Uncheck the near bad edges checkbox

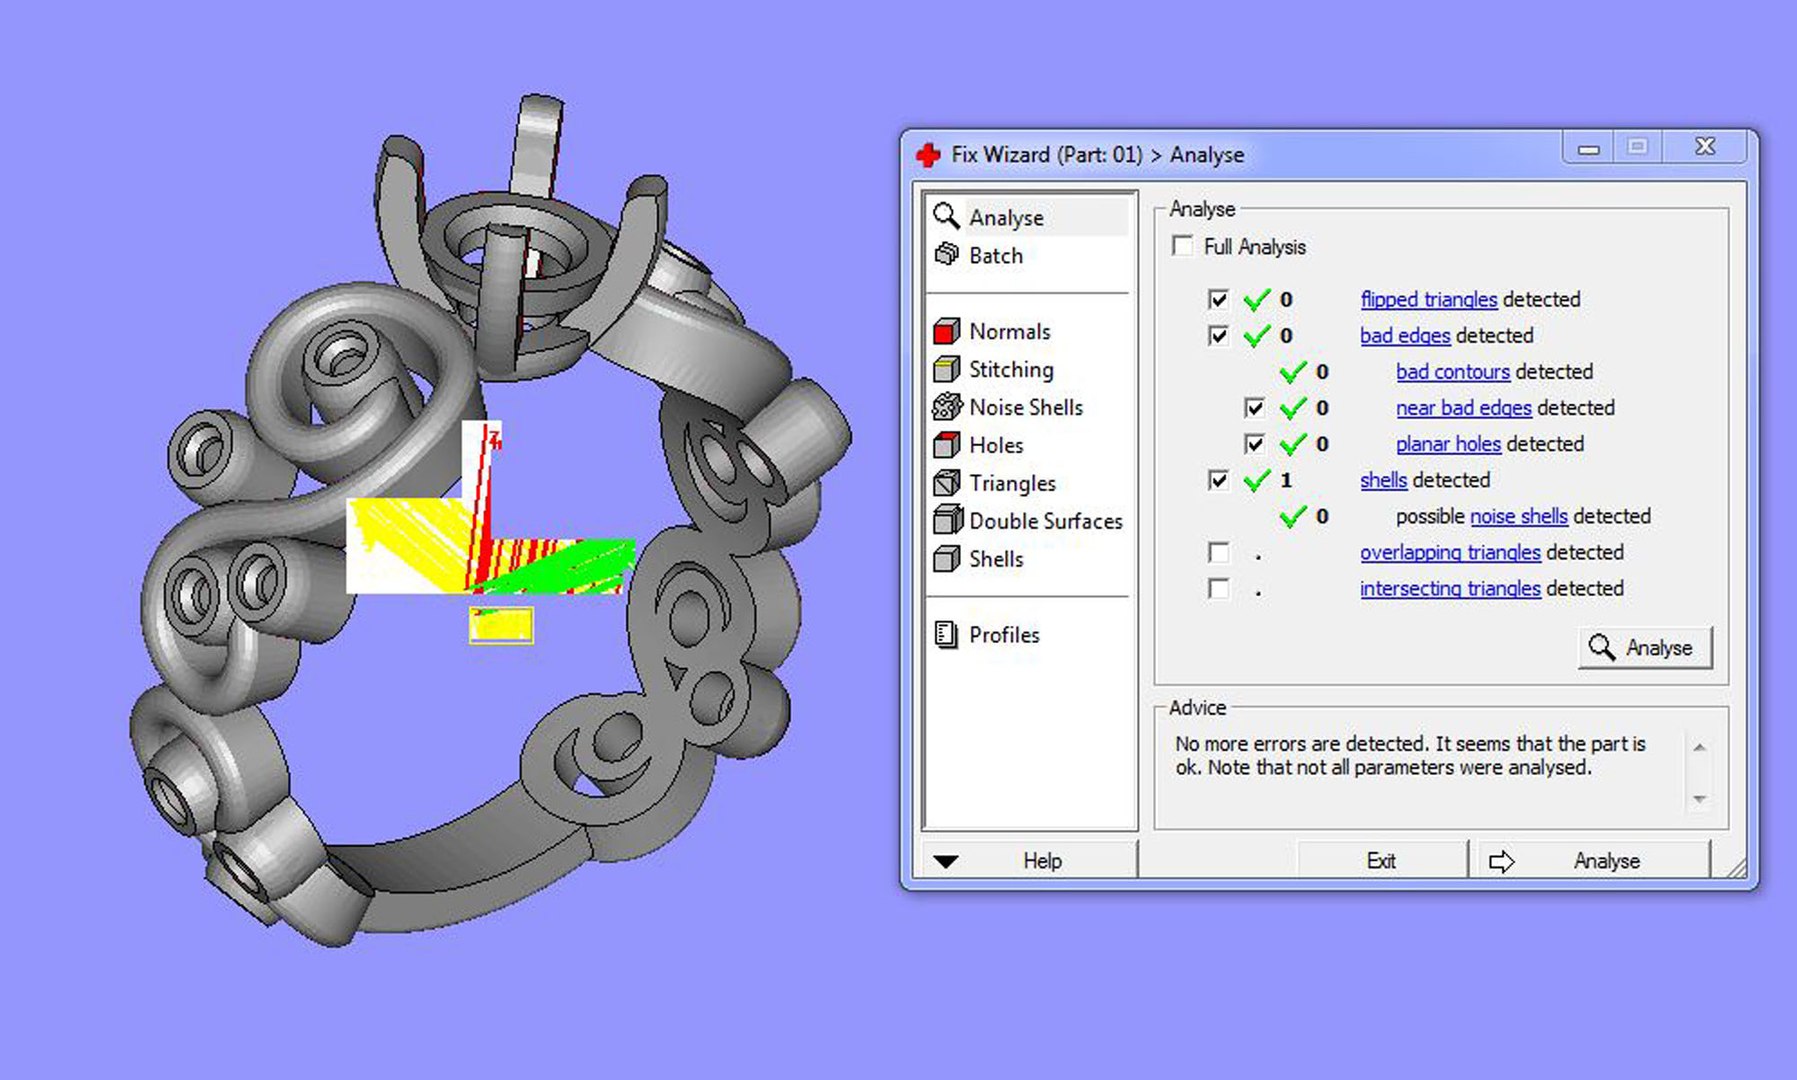pyautogui.click(x=1254, y=408)
